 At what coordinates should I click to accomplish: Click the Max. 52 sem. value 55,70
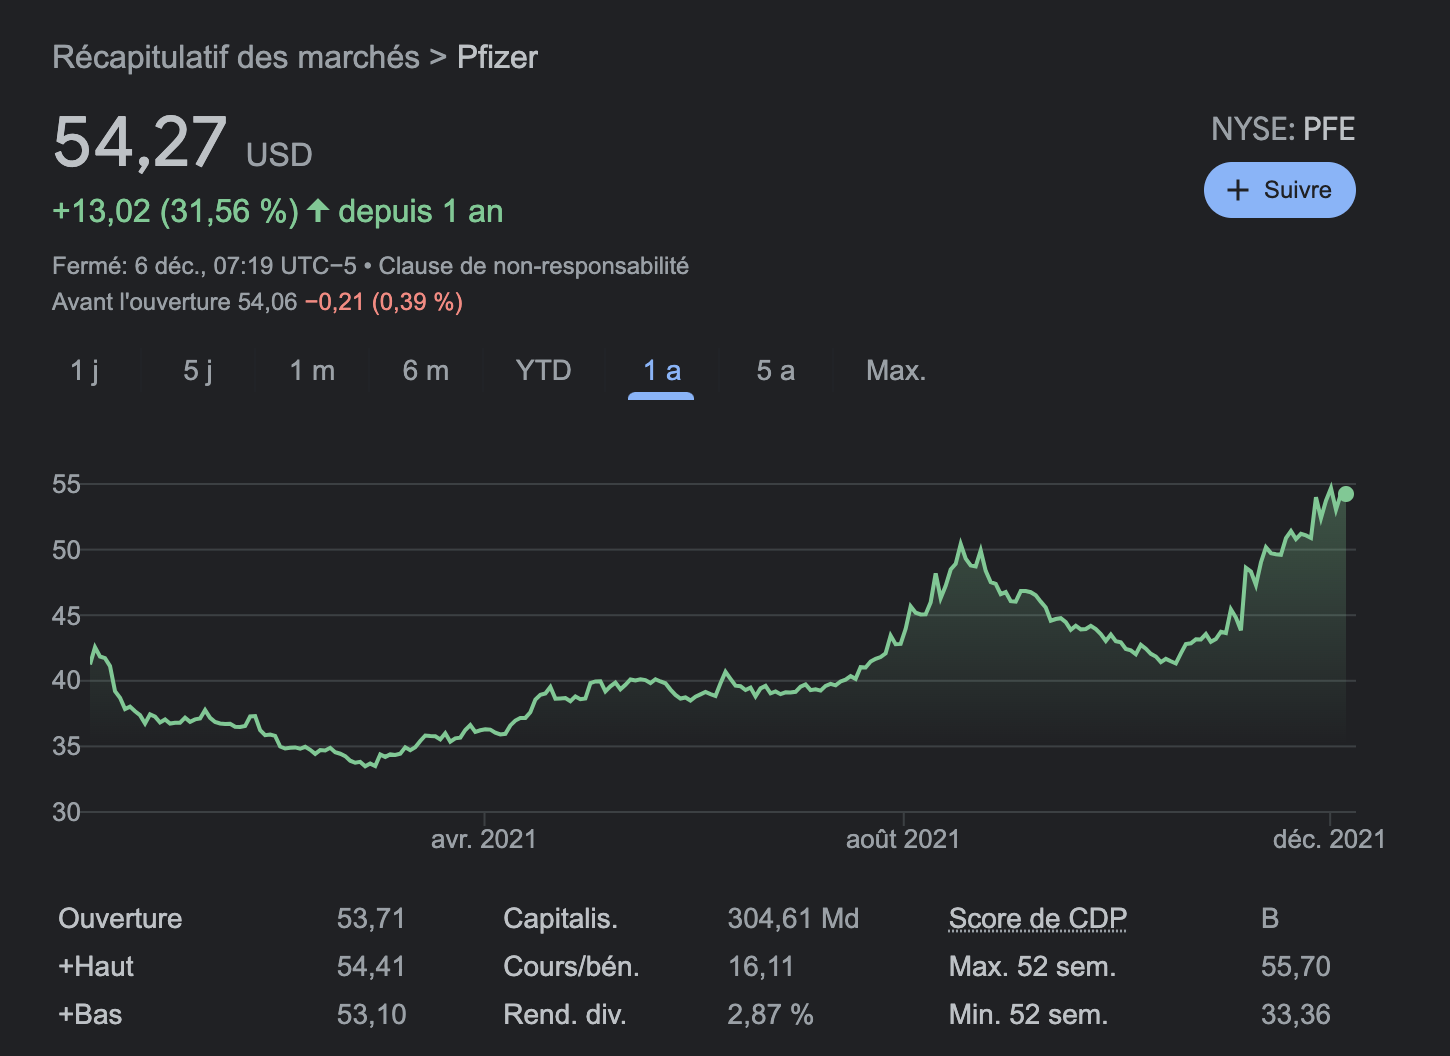point(1296,966)
